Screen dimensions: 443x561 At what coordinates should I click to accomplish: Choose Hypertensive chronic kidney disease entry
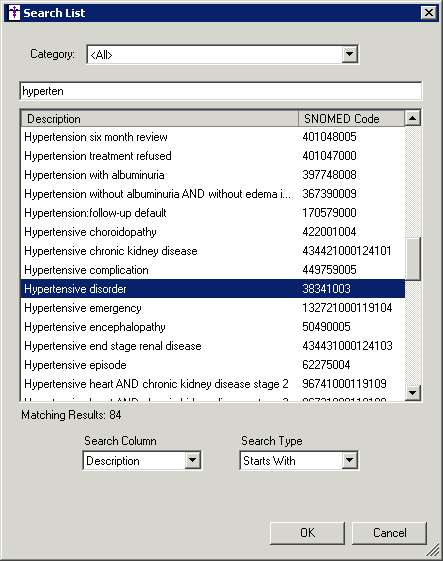[x=213, y=251]
